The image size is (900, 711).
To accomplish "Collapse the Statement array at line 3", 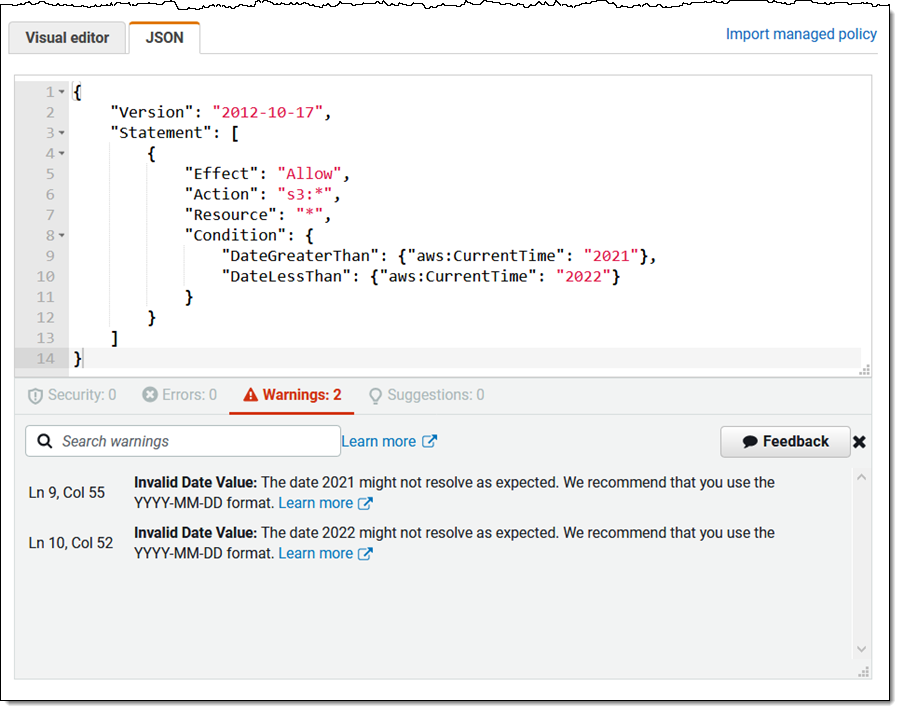I will (62, 133).
